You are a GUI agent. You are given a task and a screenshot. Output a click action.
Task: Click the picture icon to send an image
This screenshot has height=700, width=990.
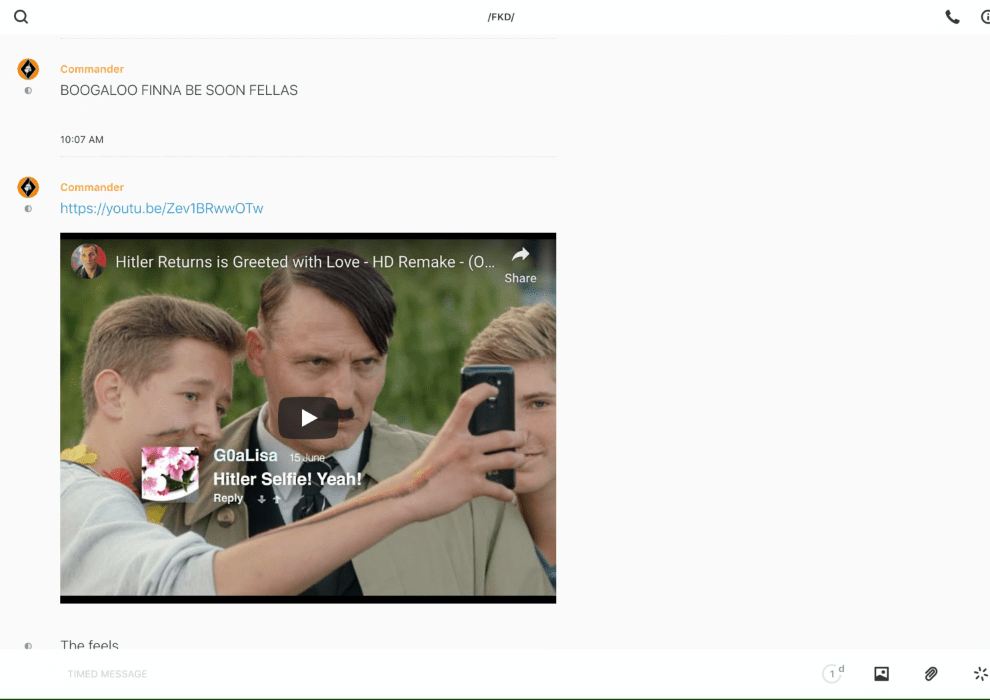coord(881,674)
